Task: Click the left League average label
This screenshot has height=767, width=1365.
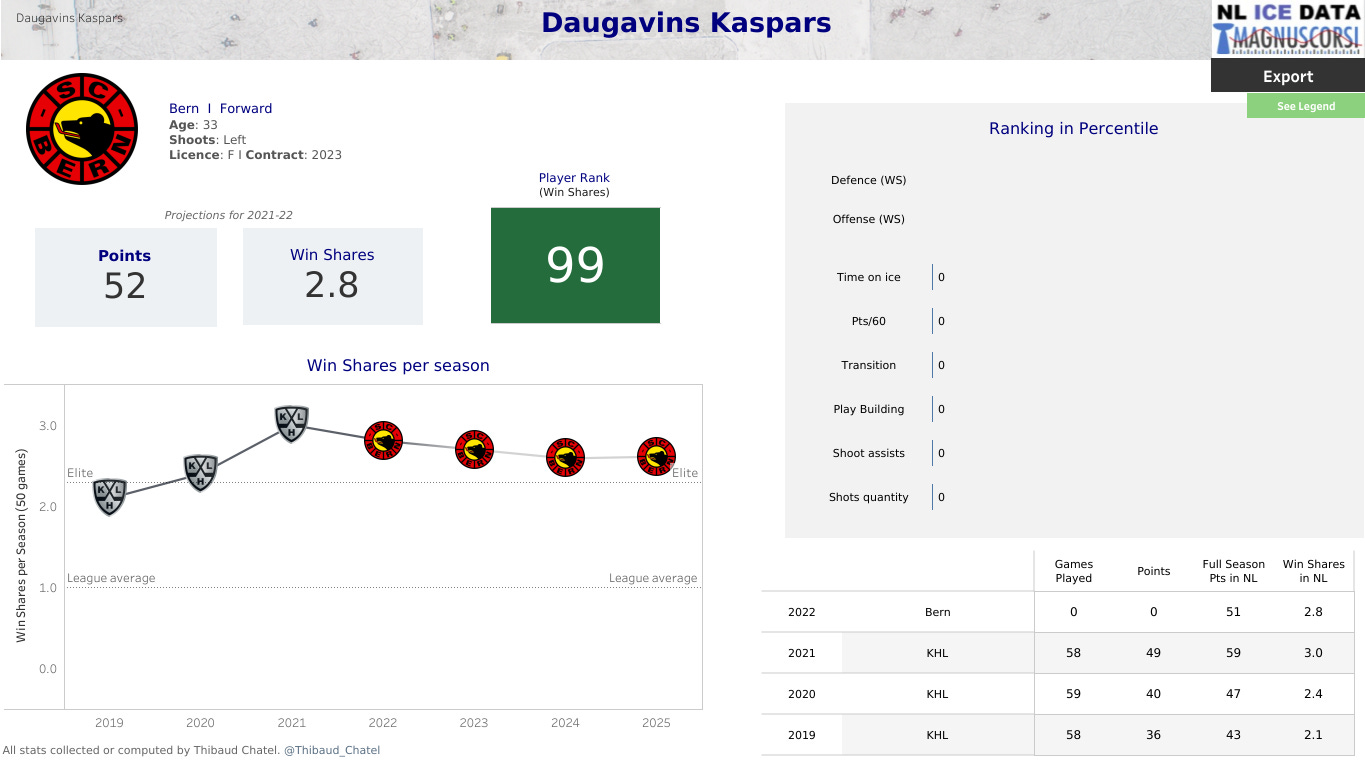Action: (x=111, y=578)
